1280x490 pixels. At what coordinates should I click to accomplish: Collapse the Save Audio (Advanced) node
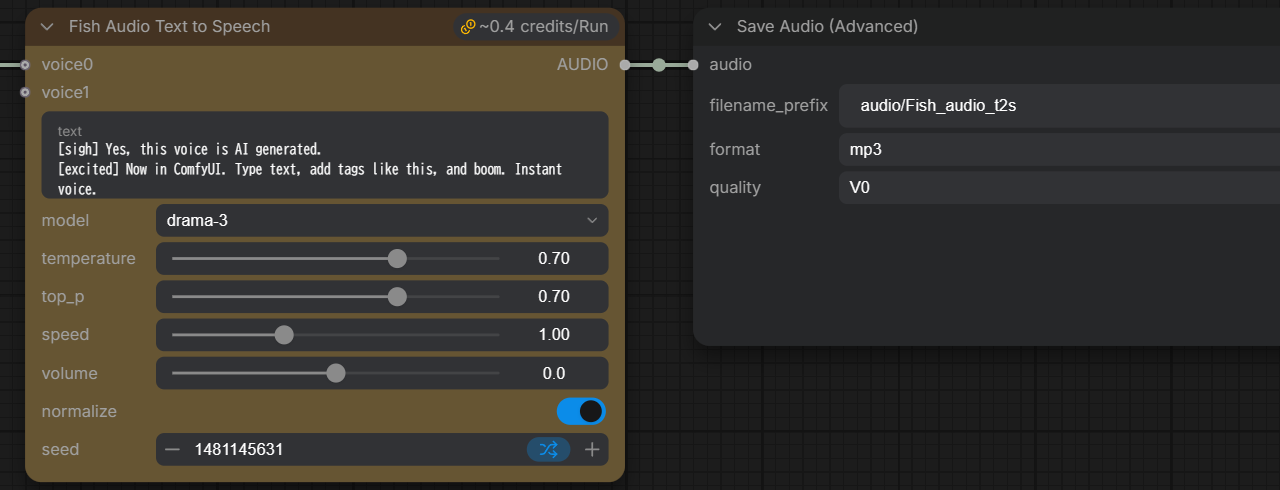[714, 27]
